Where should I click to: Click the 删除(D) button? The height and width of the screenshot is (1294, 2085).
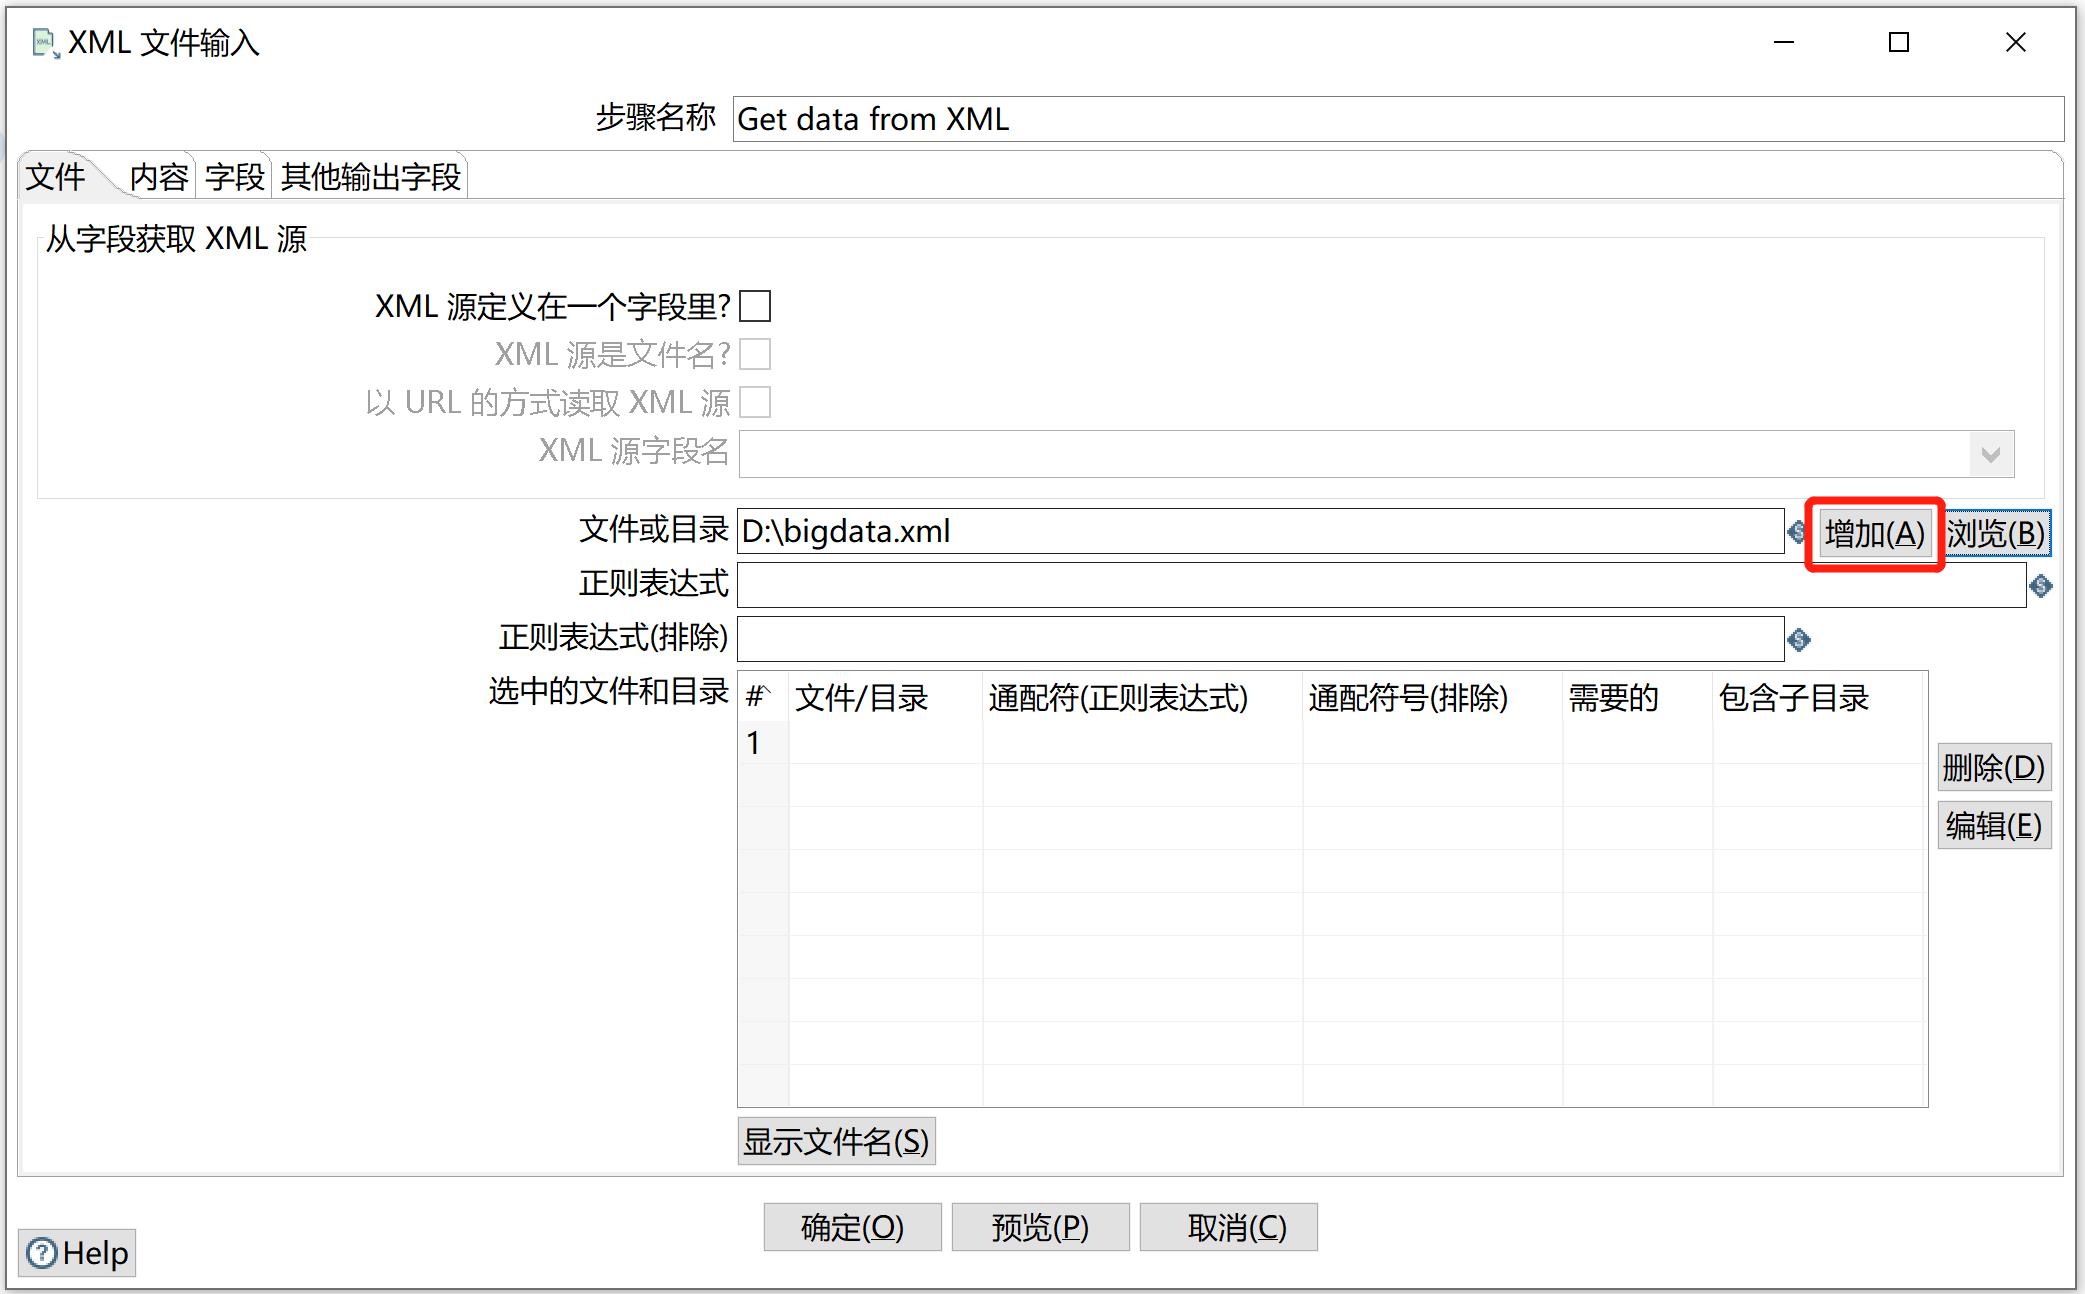(1994, 768)
